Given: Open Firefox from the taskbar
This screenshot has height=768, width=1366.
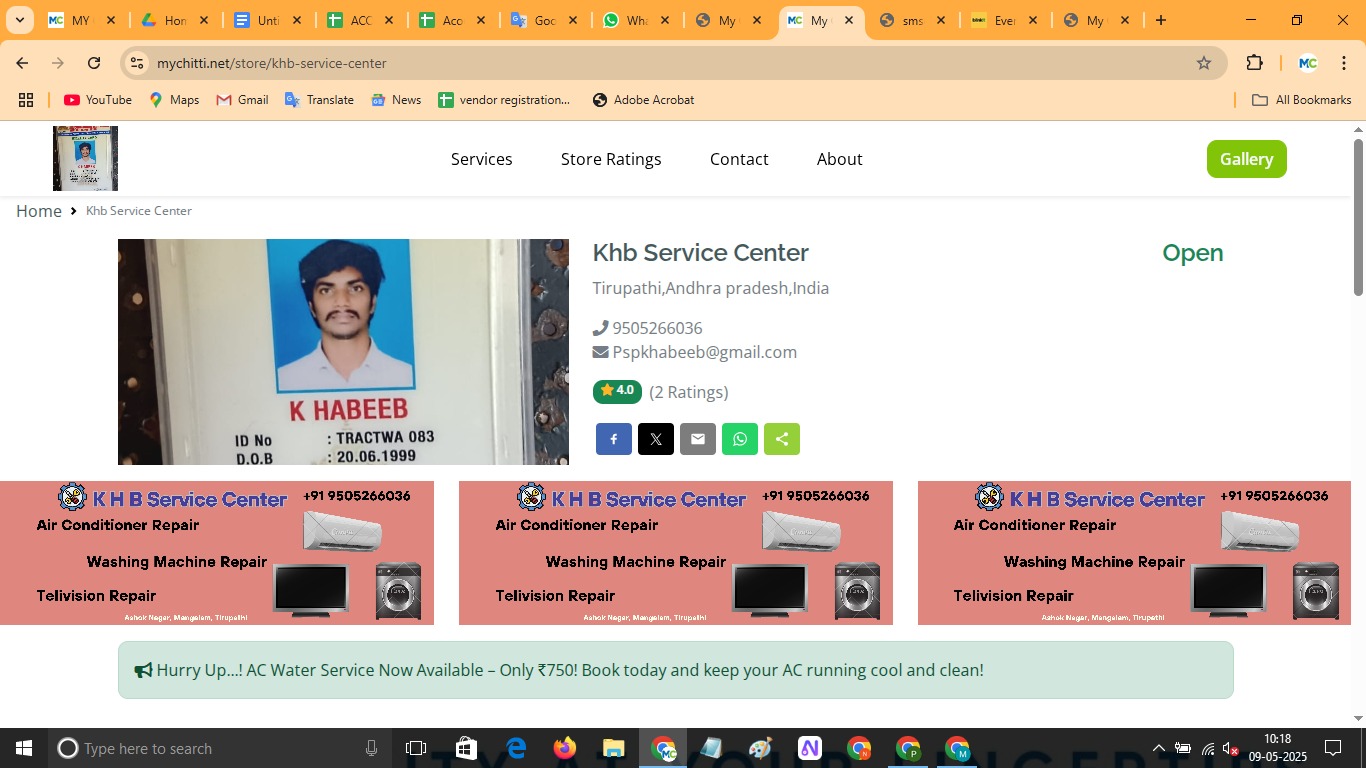Looking at the screenshot, I should tap(565, 748).
